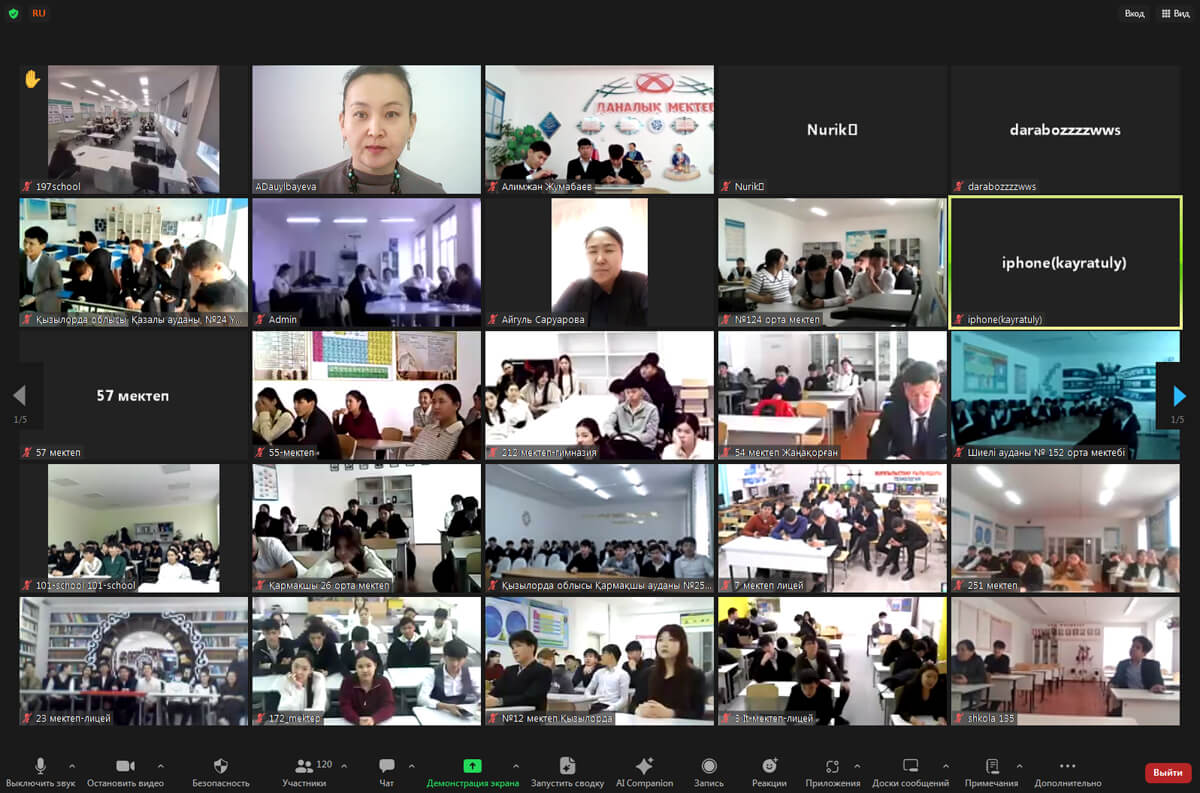This screenshot has height=793, width=1200.
Task: Expand video options arrow beside camera
Action: (160, 766)
